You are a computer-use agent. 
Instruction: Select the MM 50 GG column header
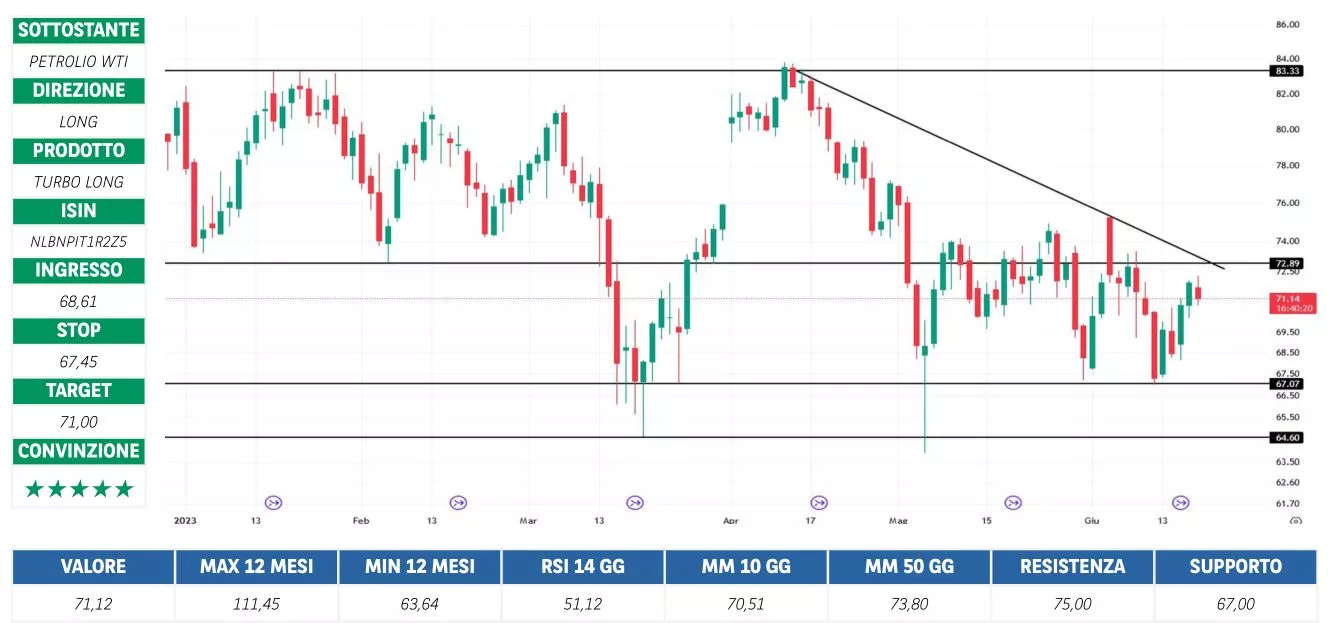tap(909, 566)
